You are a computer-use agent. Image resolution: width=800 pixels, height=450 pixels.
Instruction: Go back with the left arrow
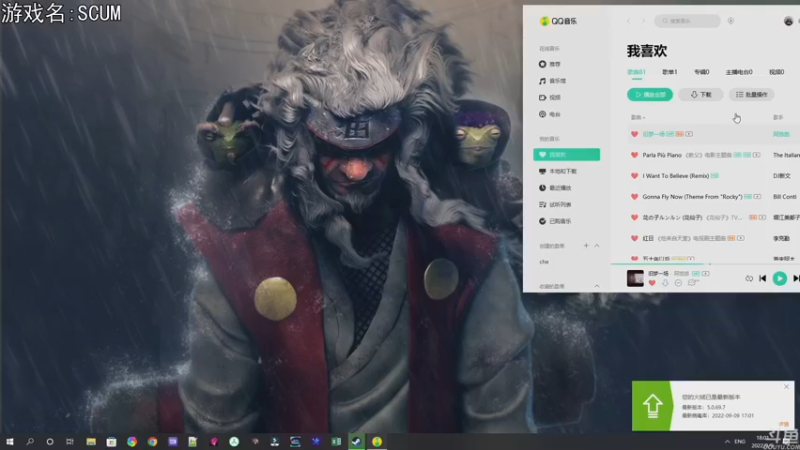[x=629, y=21]
